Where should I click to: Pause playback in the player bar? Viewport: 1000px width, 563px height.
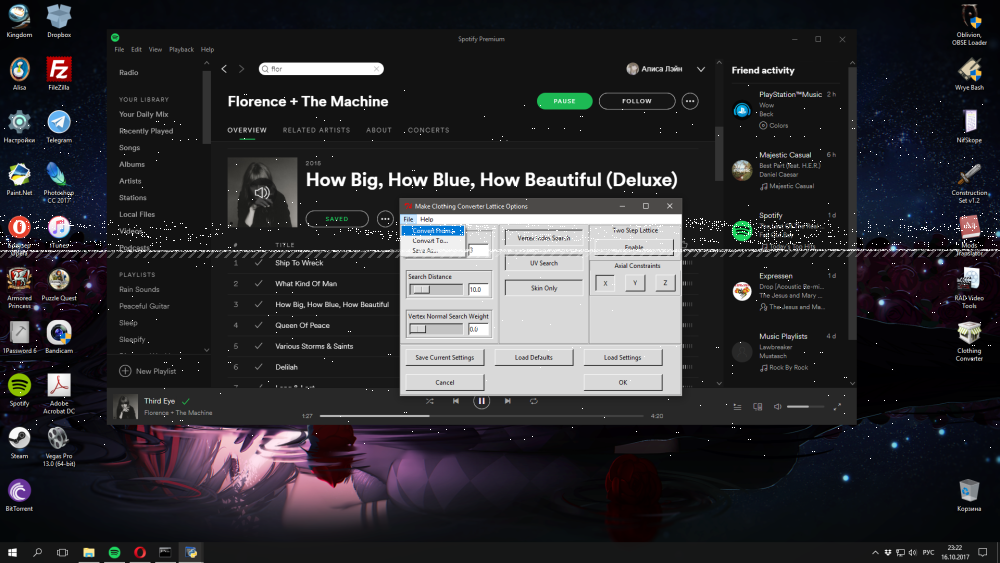click(482, 401)
